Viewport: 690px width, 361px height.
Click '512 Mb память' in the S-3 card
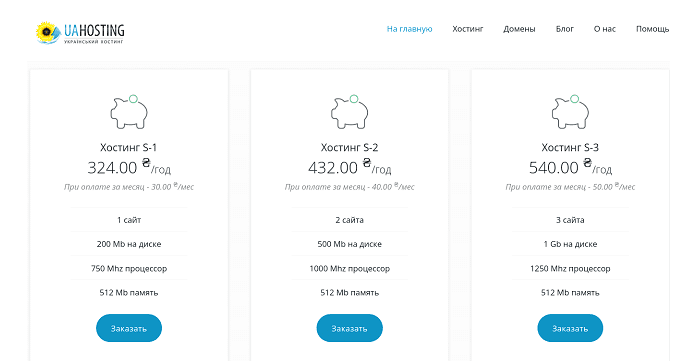pos(570,292)
